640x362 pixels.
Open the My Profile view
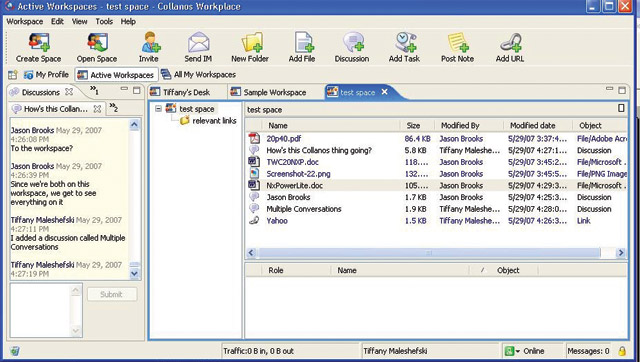tap(46, 75)
